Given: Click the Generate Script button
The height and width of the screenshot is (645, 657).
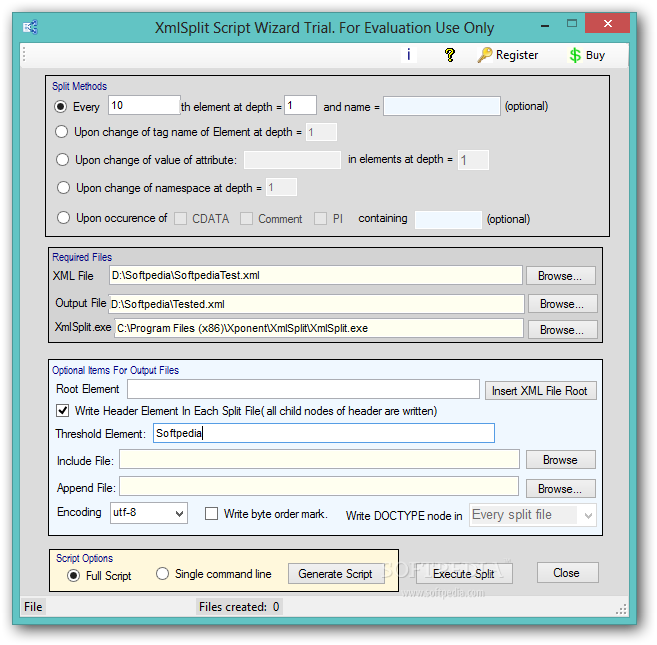Looking at the screenshot, I should pos(336,573).
